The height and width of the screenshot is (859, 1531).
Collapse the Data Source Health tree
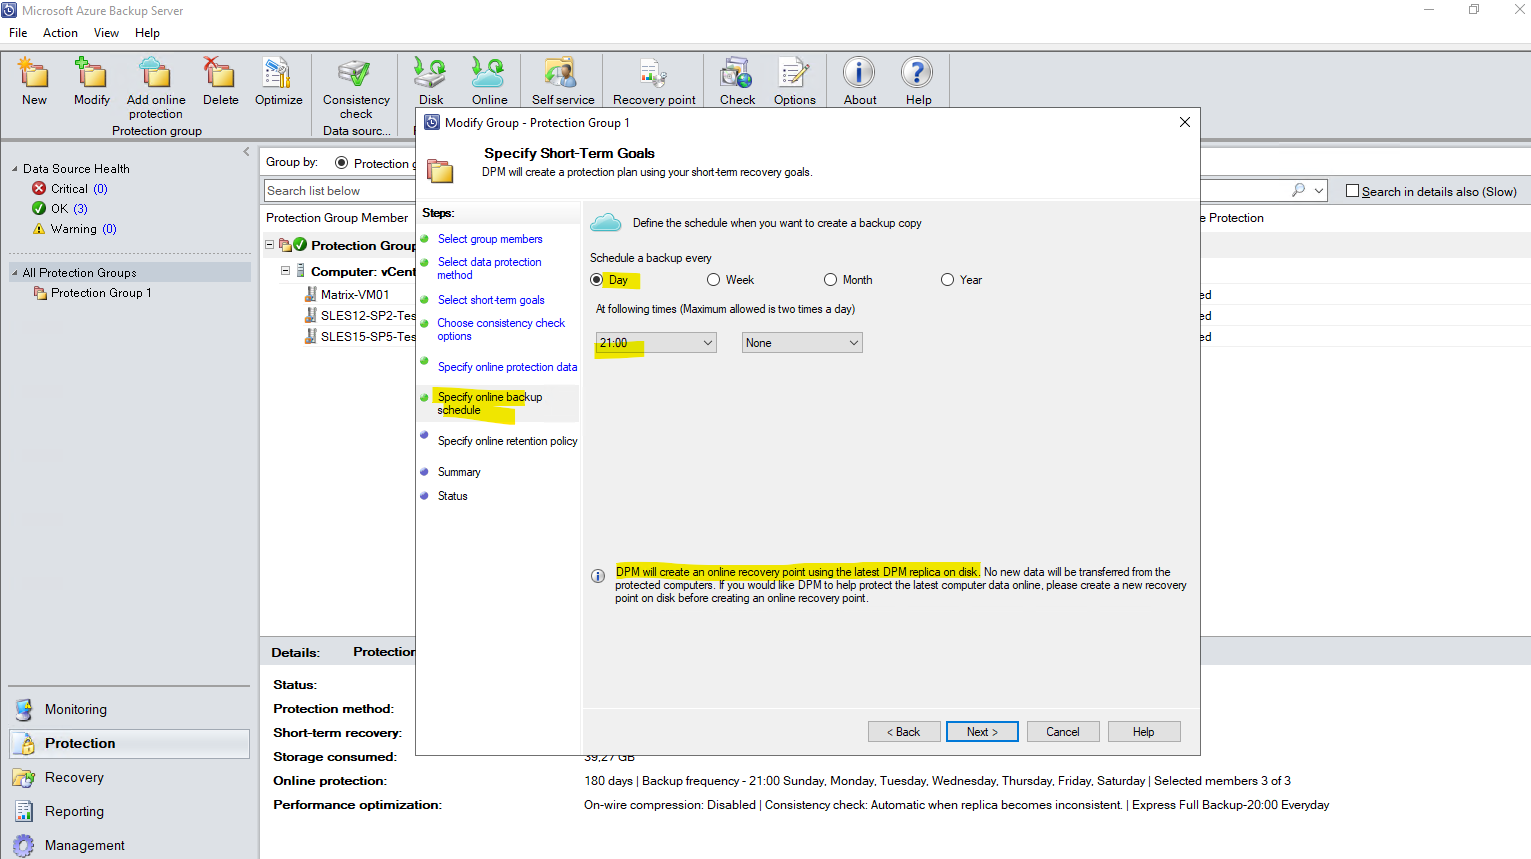[15, 169]
